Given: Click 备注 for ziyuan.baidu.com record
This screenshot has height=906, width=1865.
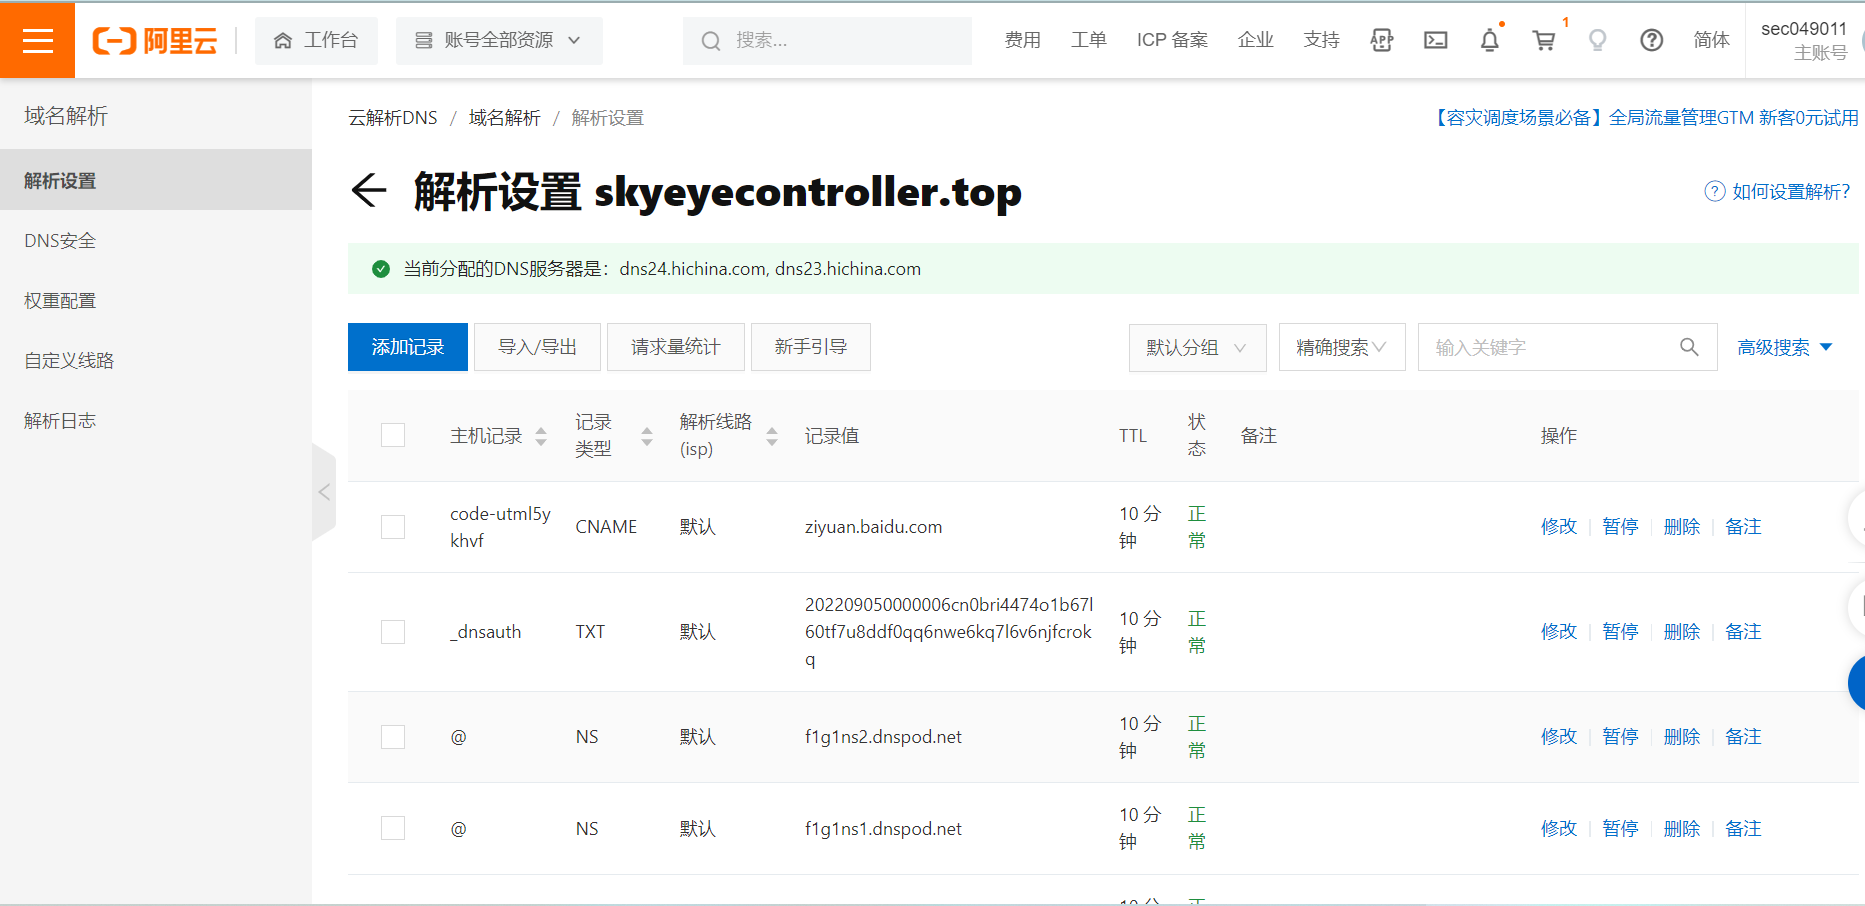Looking at the screenshot, I should [x=1743, y=527].
